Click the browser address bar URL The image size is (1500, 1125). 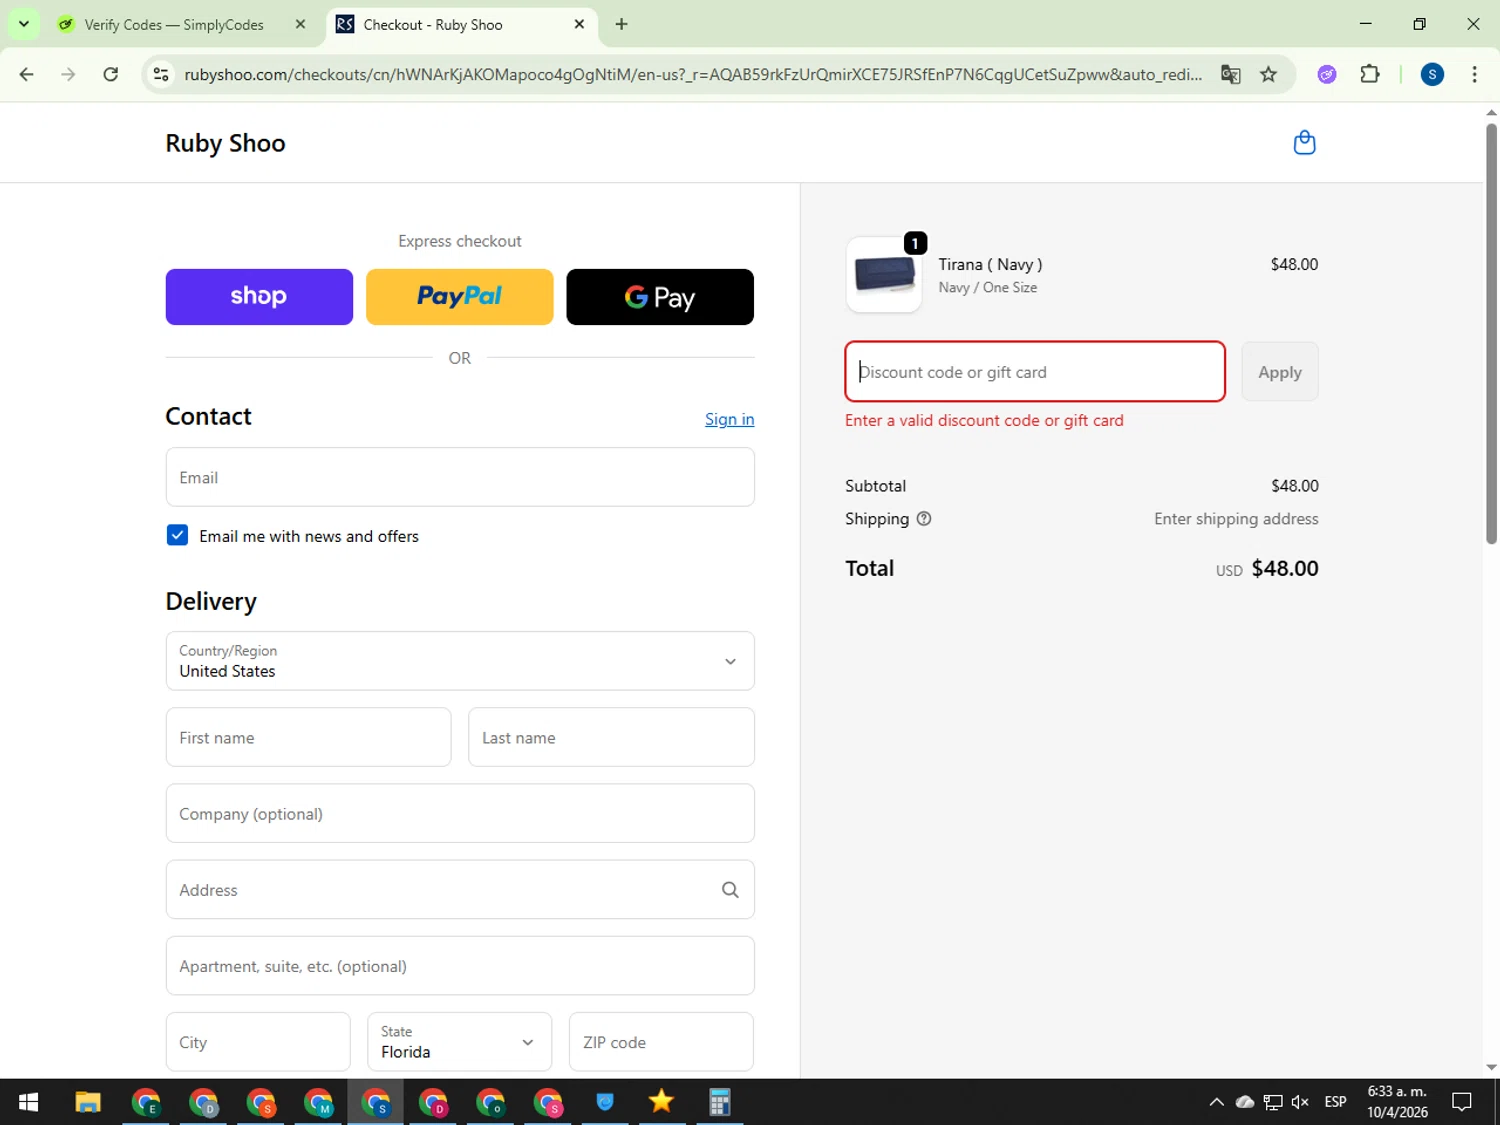693,74
